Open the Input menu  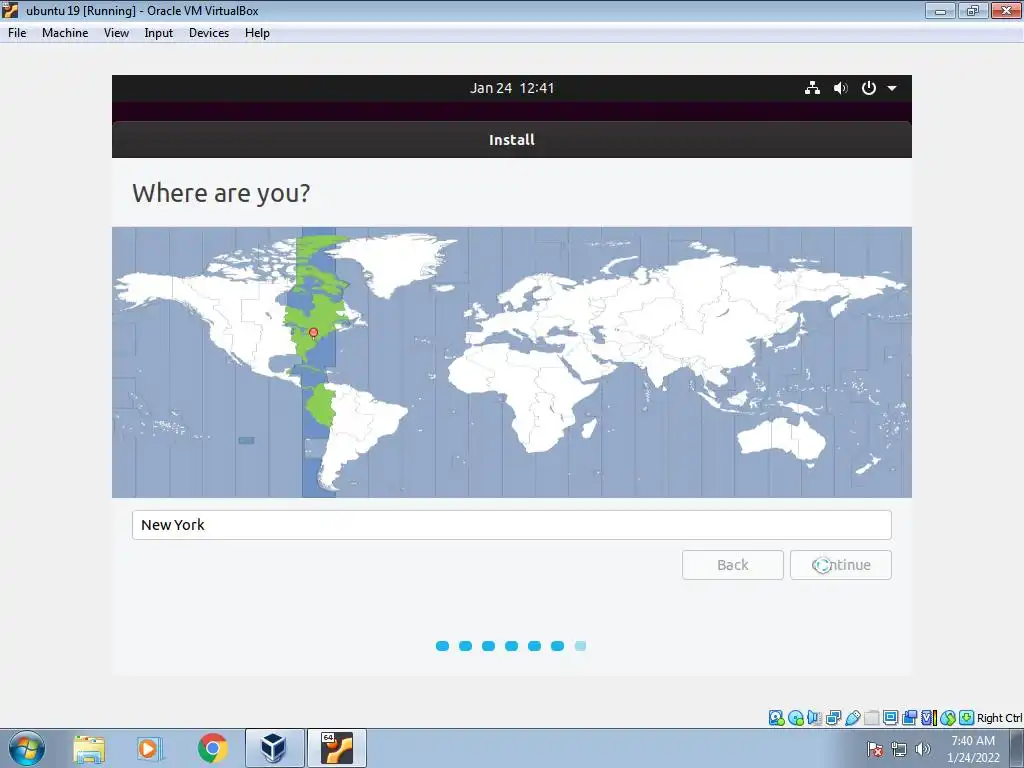coord(159,33)
